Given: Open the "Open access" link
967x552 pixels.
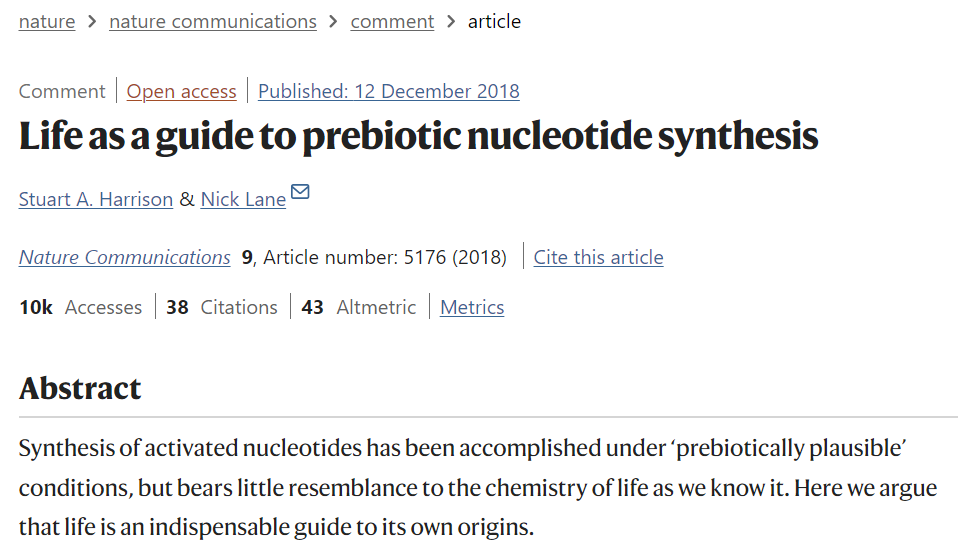Looking at the screenshot, I should pyautogui.click(x=181, y=91).
